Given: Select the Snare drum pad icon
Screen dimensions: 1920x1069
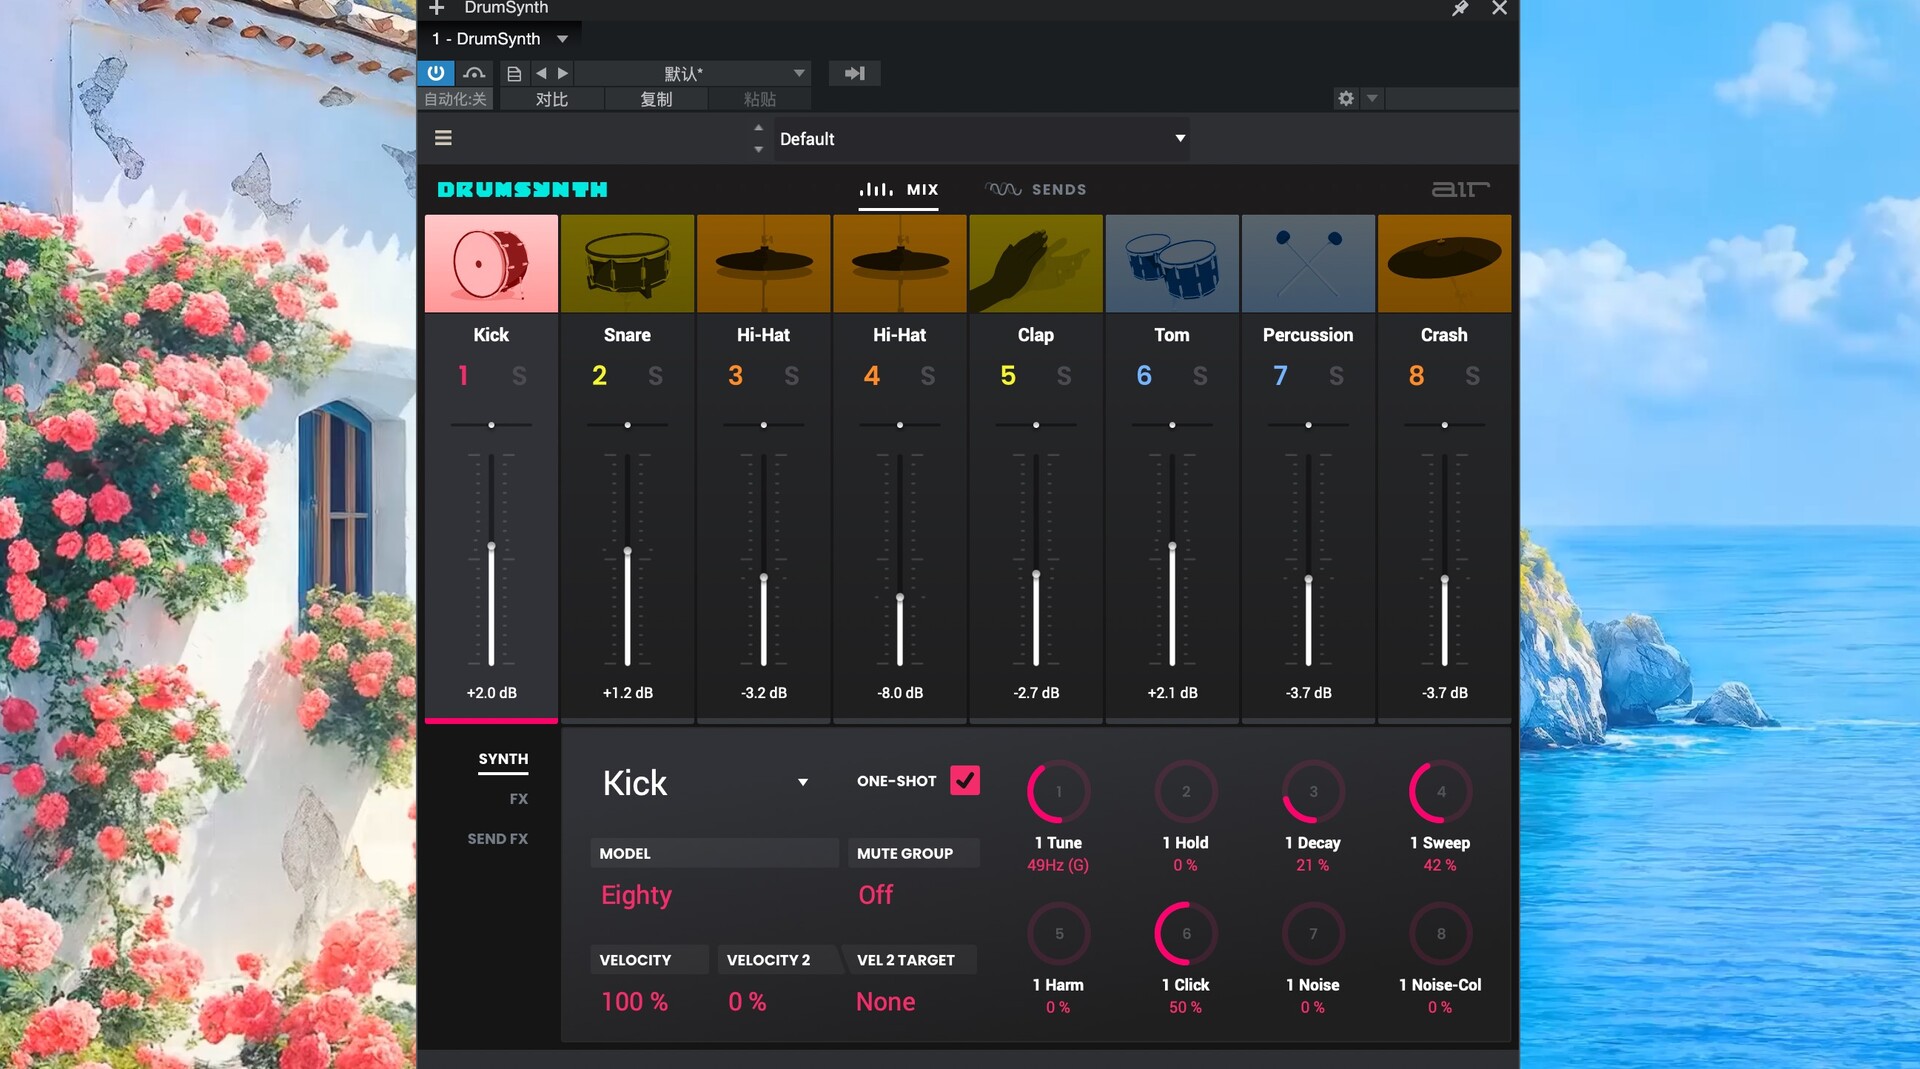Looking at the screenshot, I should pyautogui.click(x=627, y=263).
